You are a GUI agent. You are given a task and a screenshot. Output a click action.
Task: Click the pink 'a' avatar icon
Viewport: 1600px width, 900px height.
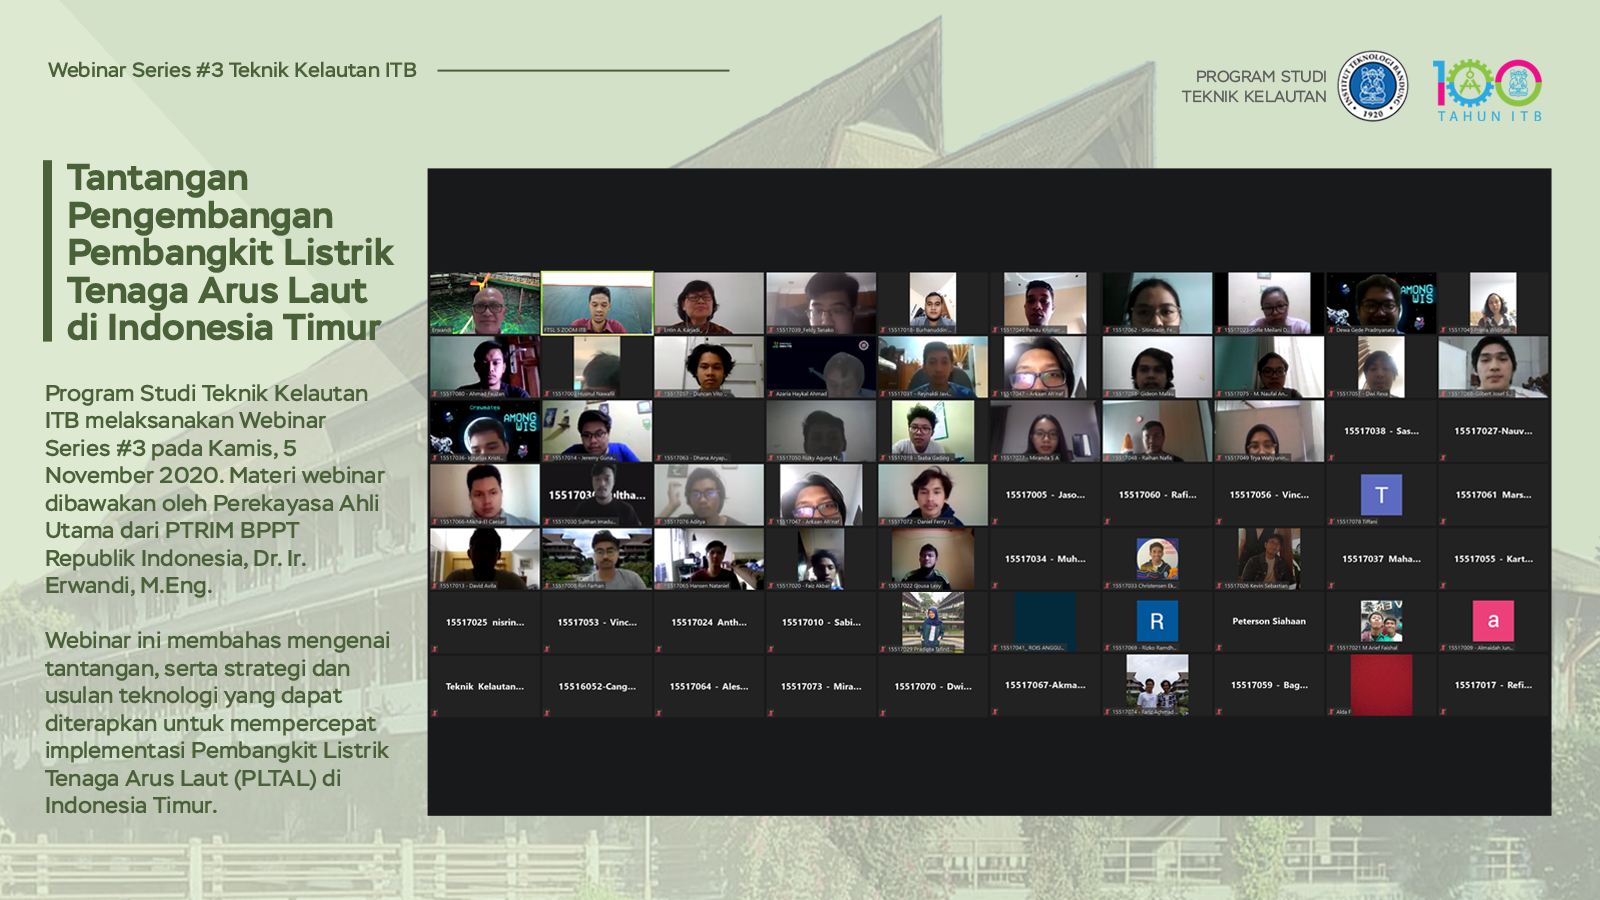(x=1493, y=621)
